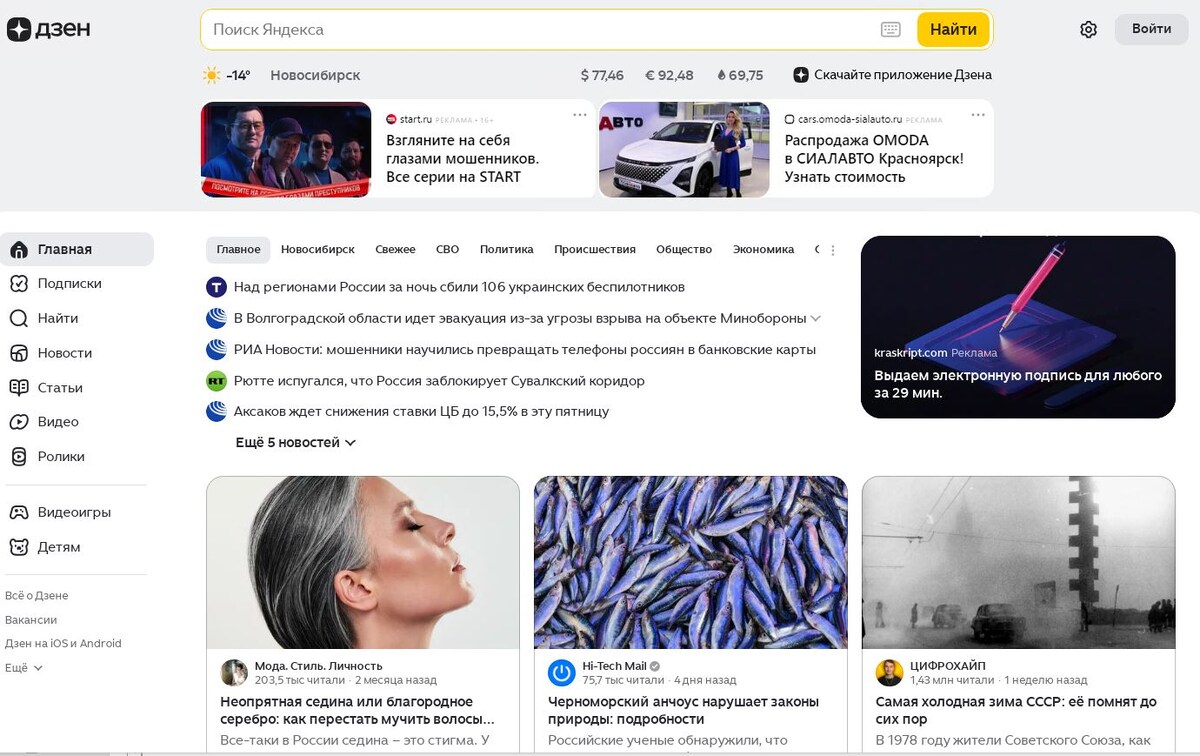
Task: Switch to Общество tab
Action: [684, 250]
